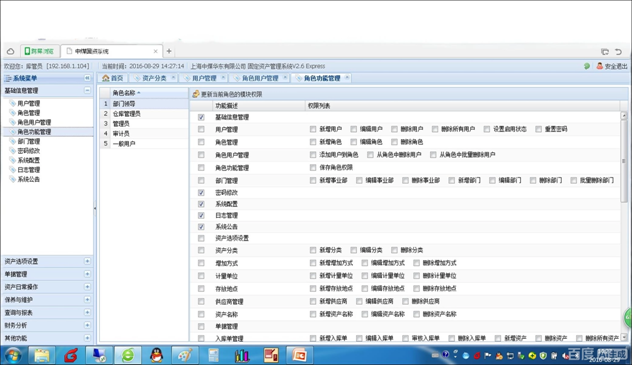This screenshot has height=366, width=633.
Task: Expand the 资产选项设置 sidebar section
Action: coord(87,261)
